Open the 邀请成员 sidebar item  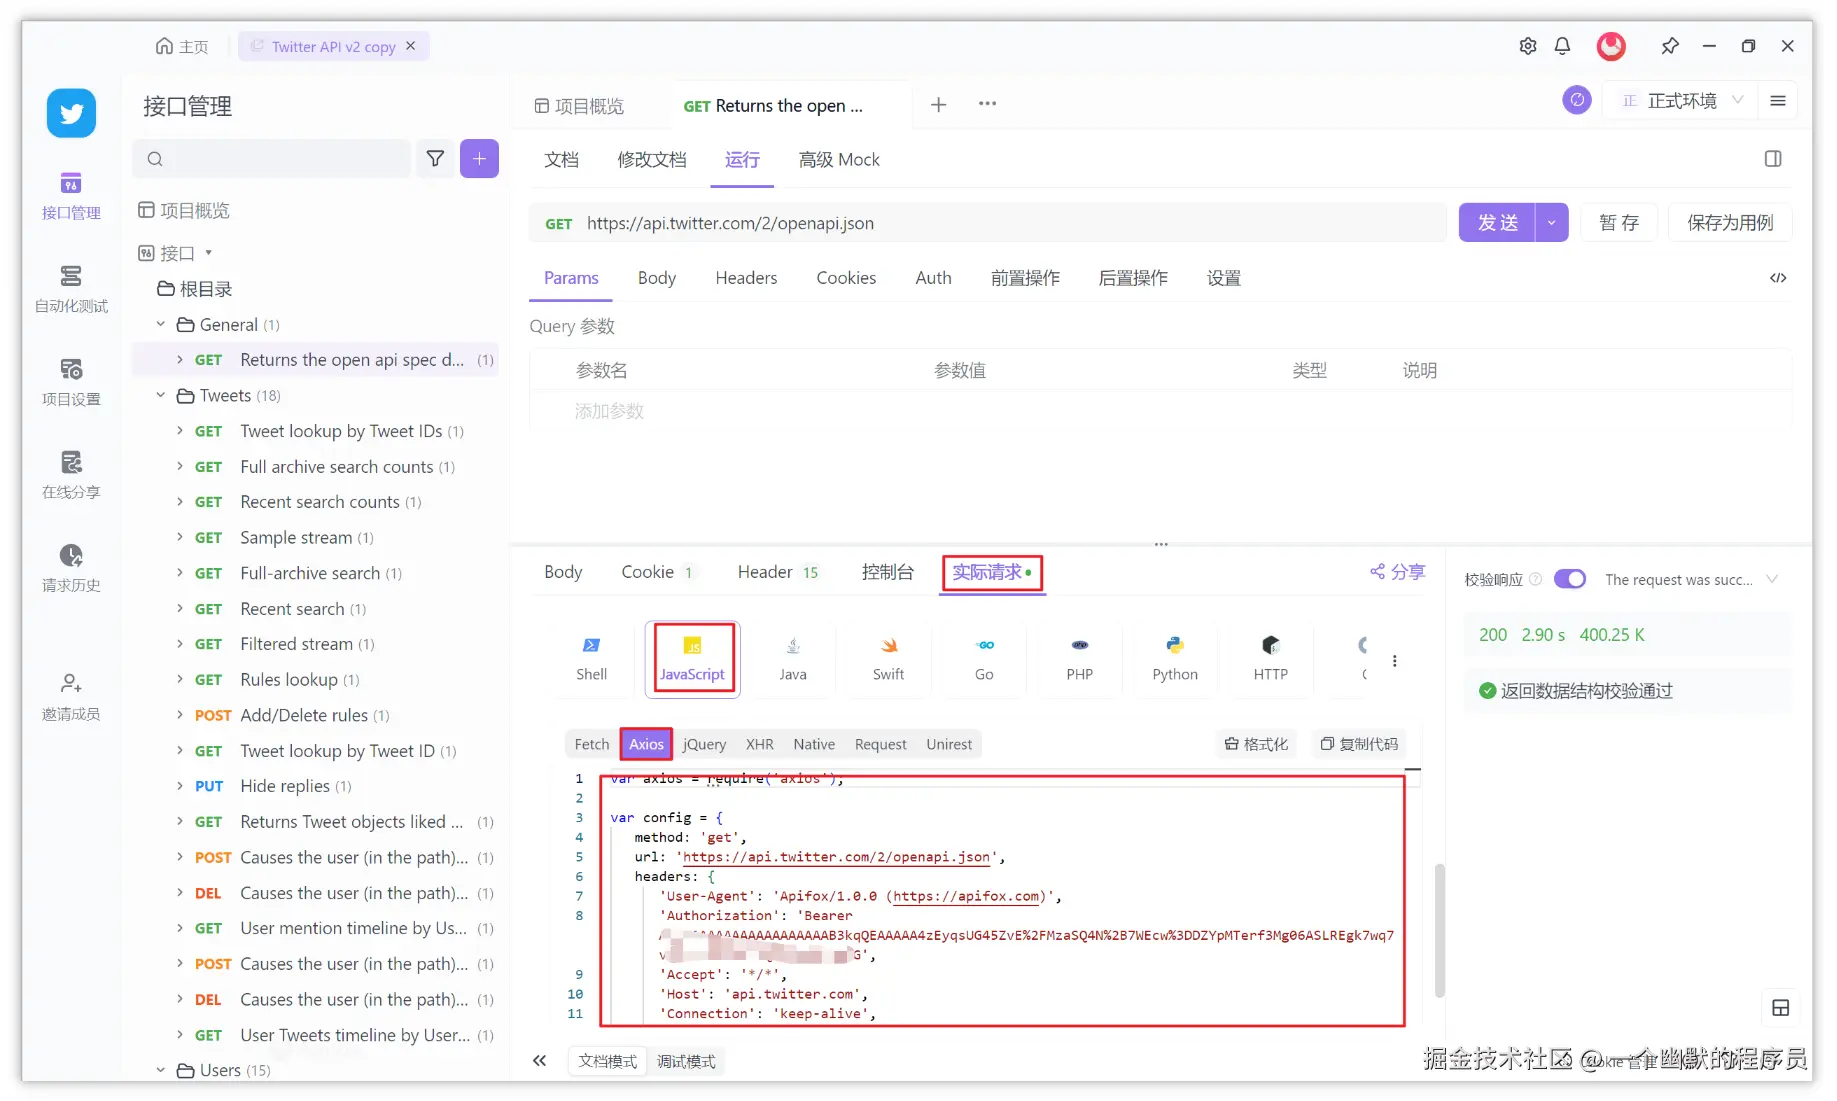71,696
